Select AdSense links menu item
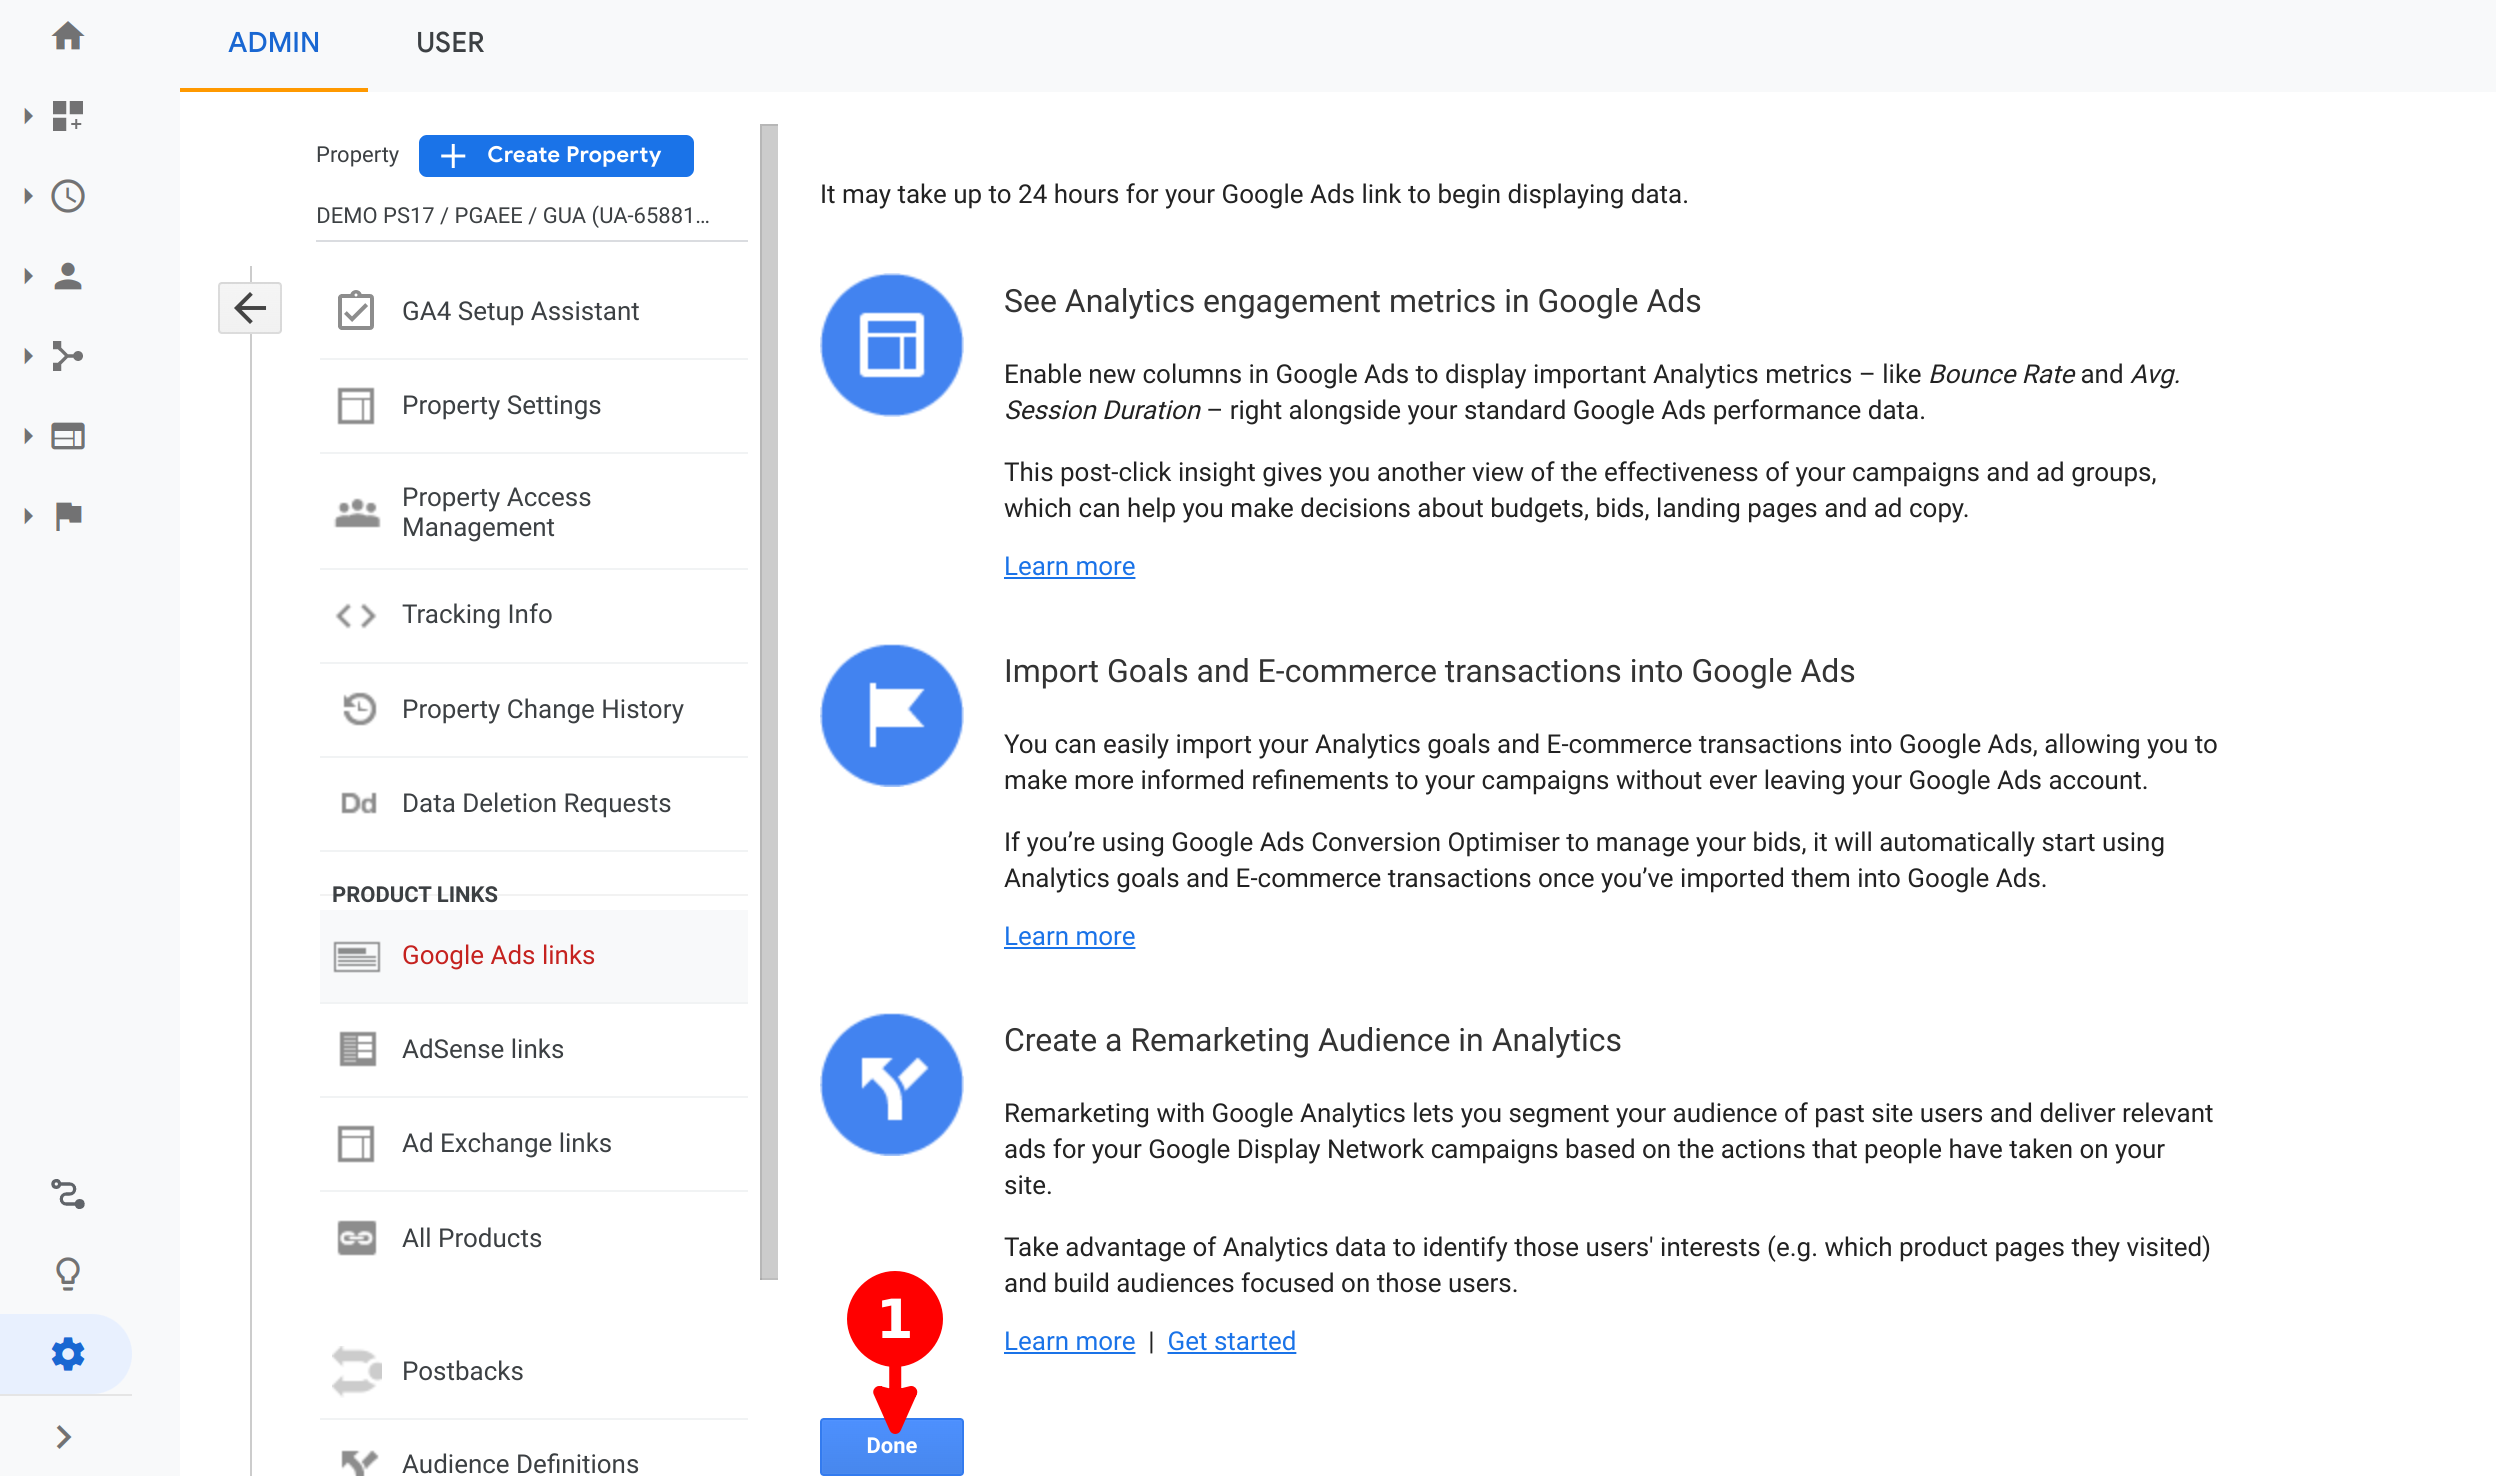This screenshot has width=2496, height=1476. coord(483,1049)
